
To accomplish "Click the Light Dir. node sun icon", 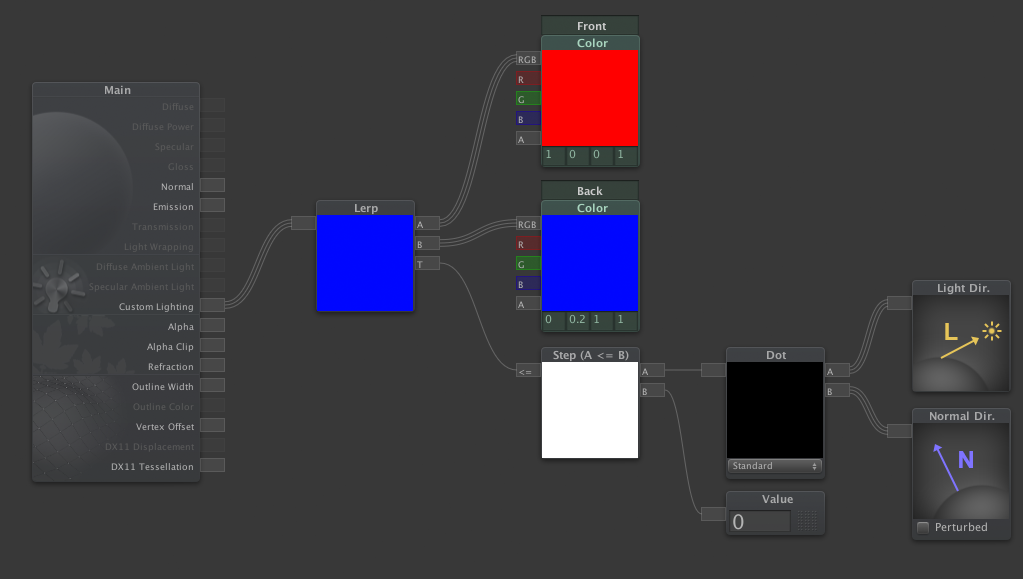I will (990, 330).
